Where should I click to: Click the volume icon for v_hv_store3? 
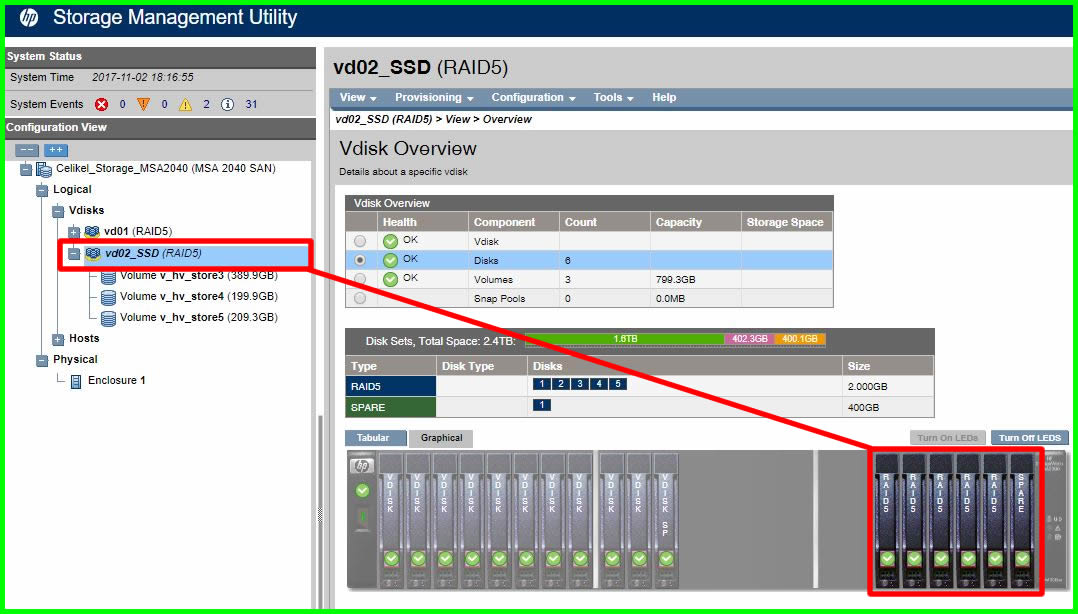point(108,276)
